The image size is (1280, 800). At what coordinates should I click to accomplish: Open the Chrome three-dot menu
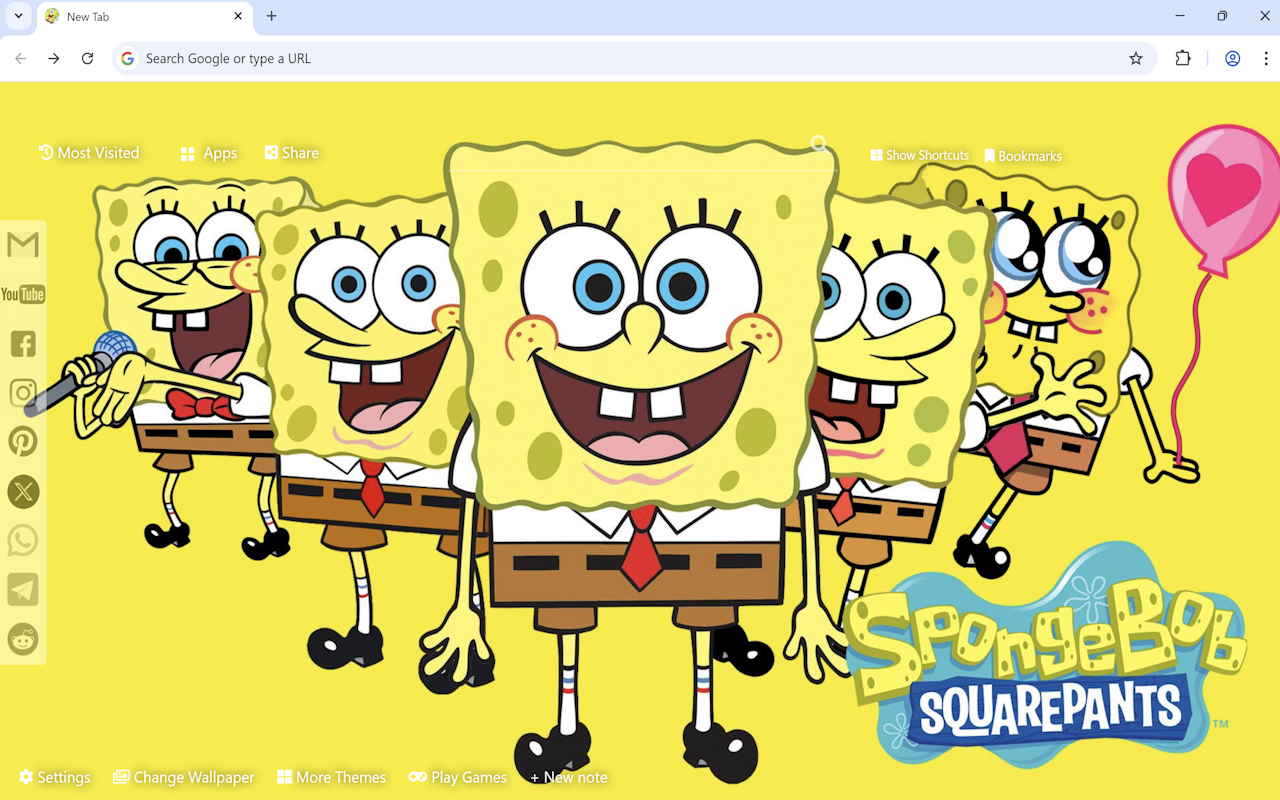click(1264, 58)
